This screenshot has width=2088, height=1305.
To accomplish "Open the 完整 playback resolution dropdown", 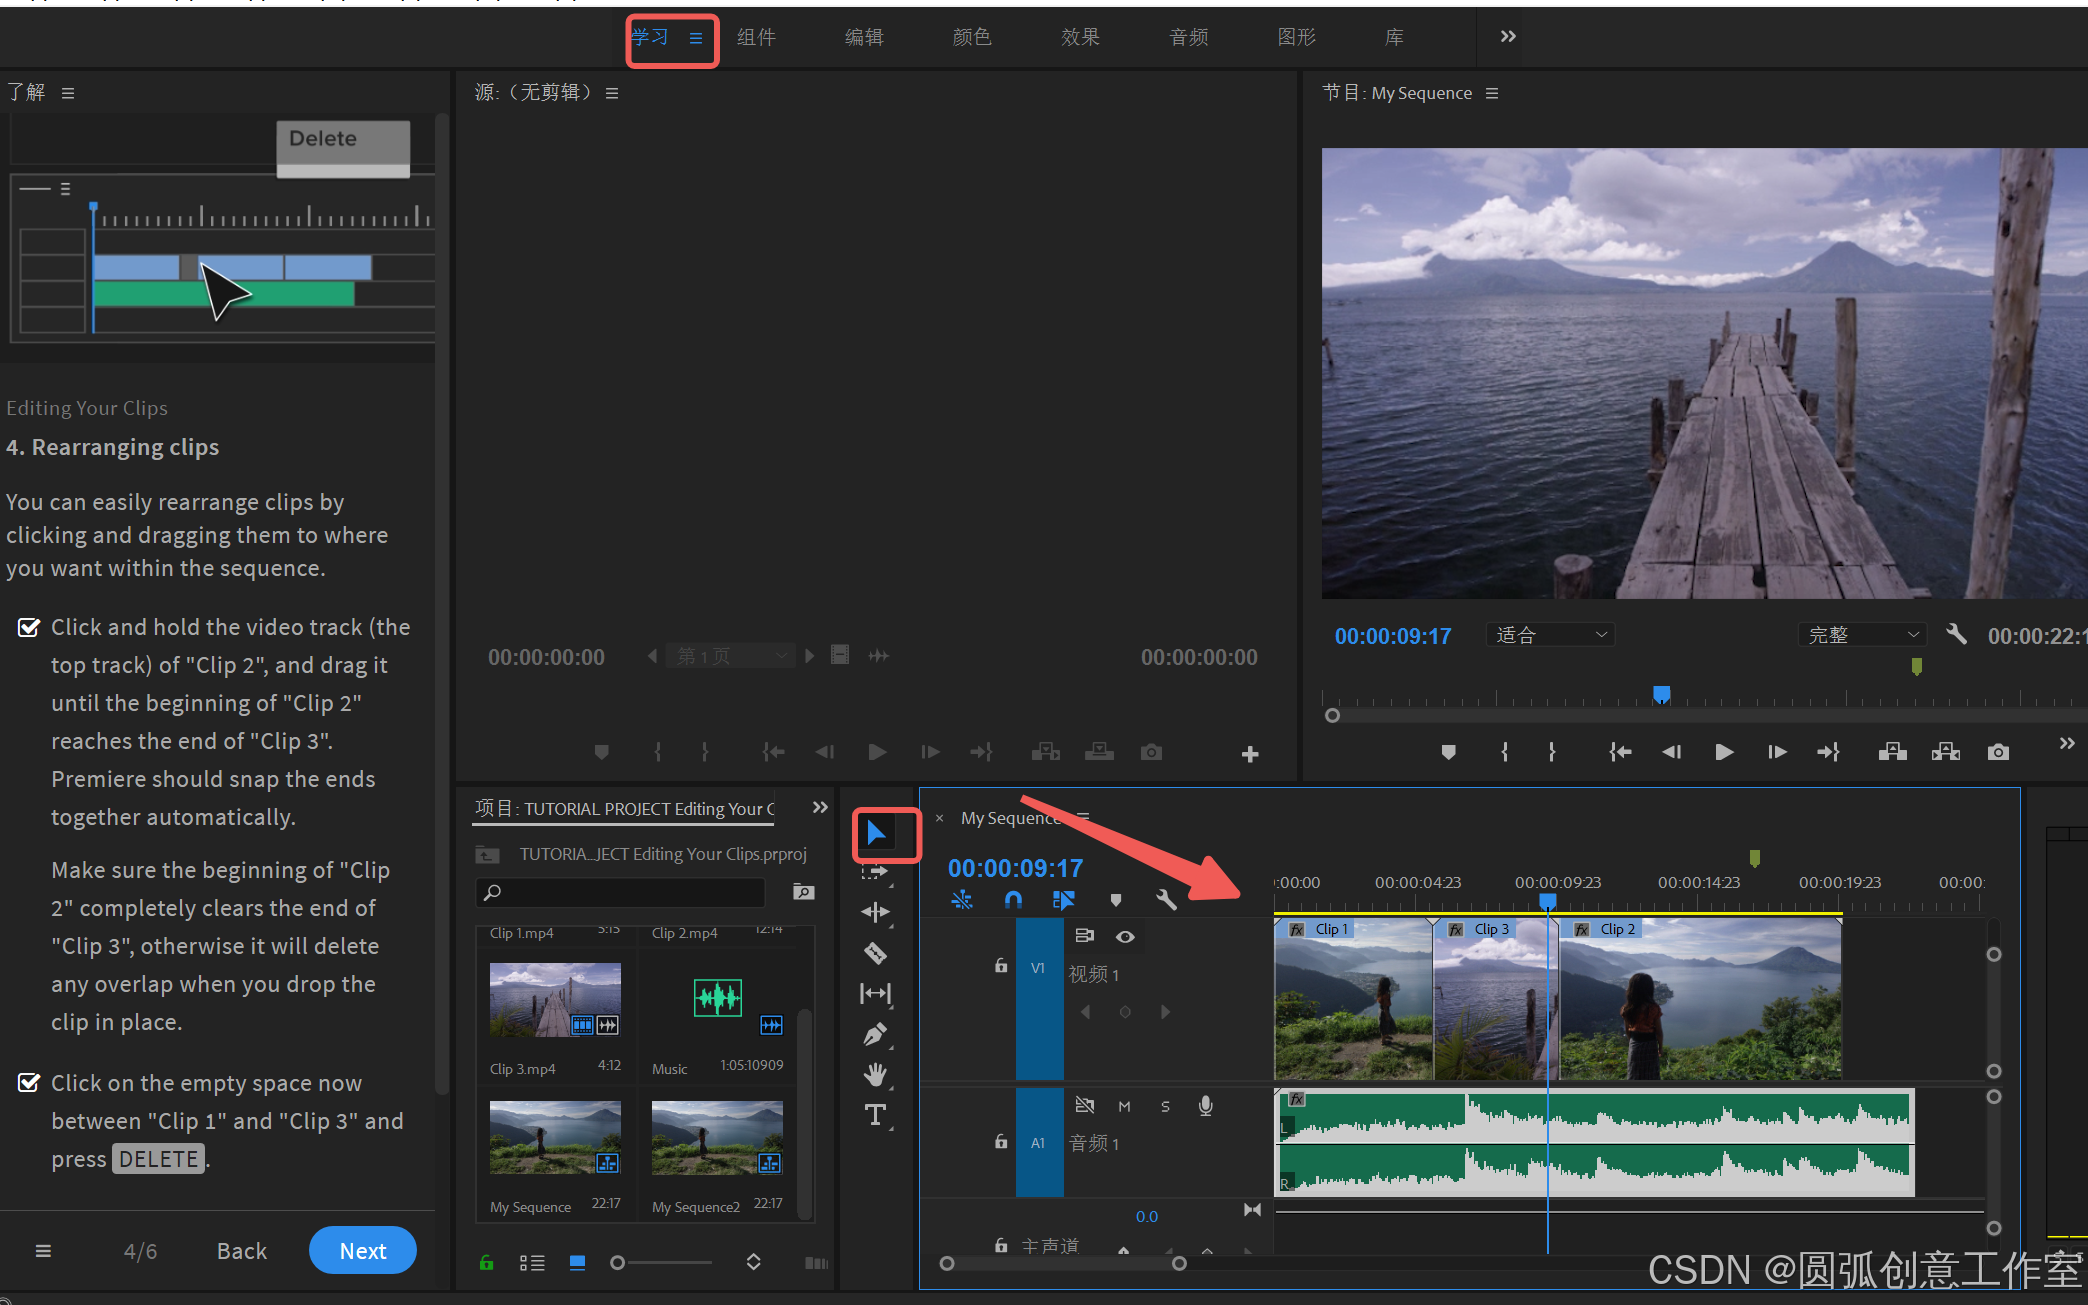I will click(x=1863, y=635).
